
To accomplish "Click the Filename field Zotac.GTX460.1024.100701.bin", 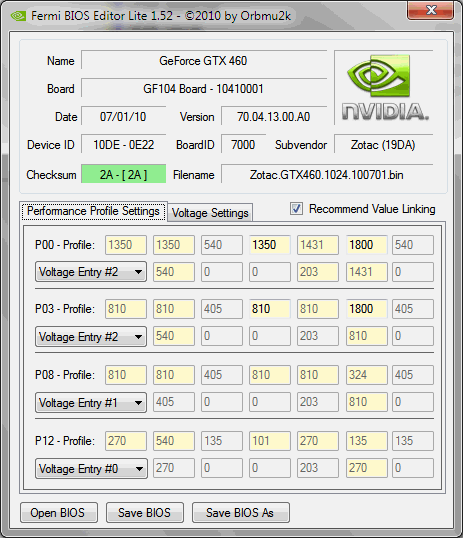I will [x=327, y=174].
